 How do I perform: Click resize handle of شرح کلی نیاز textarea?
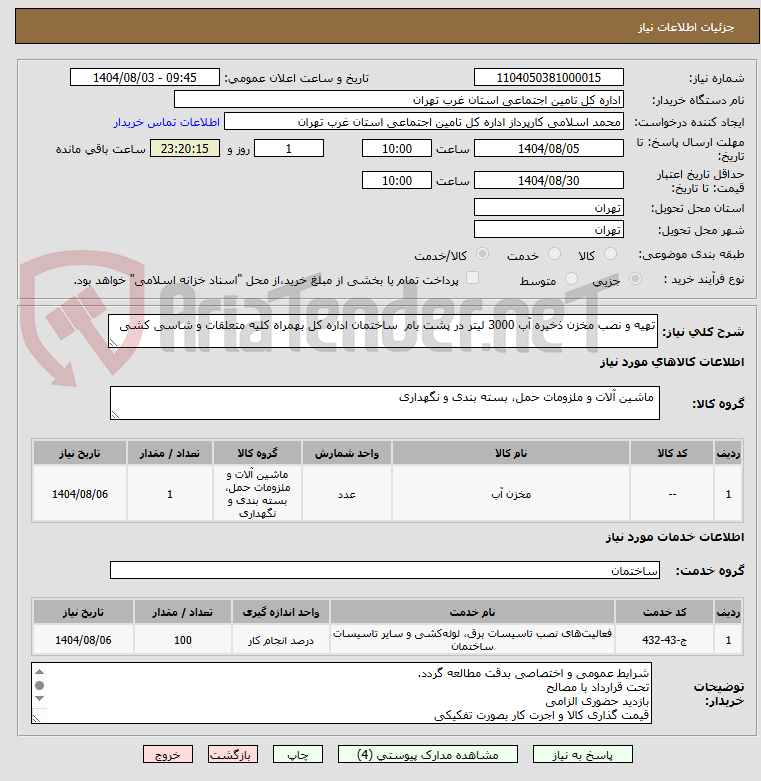point(113,343)
